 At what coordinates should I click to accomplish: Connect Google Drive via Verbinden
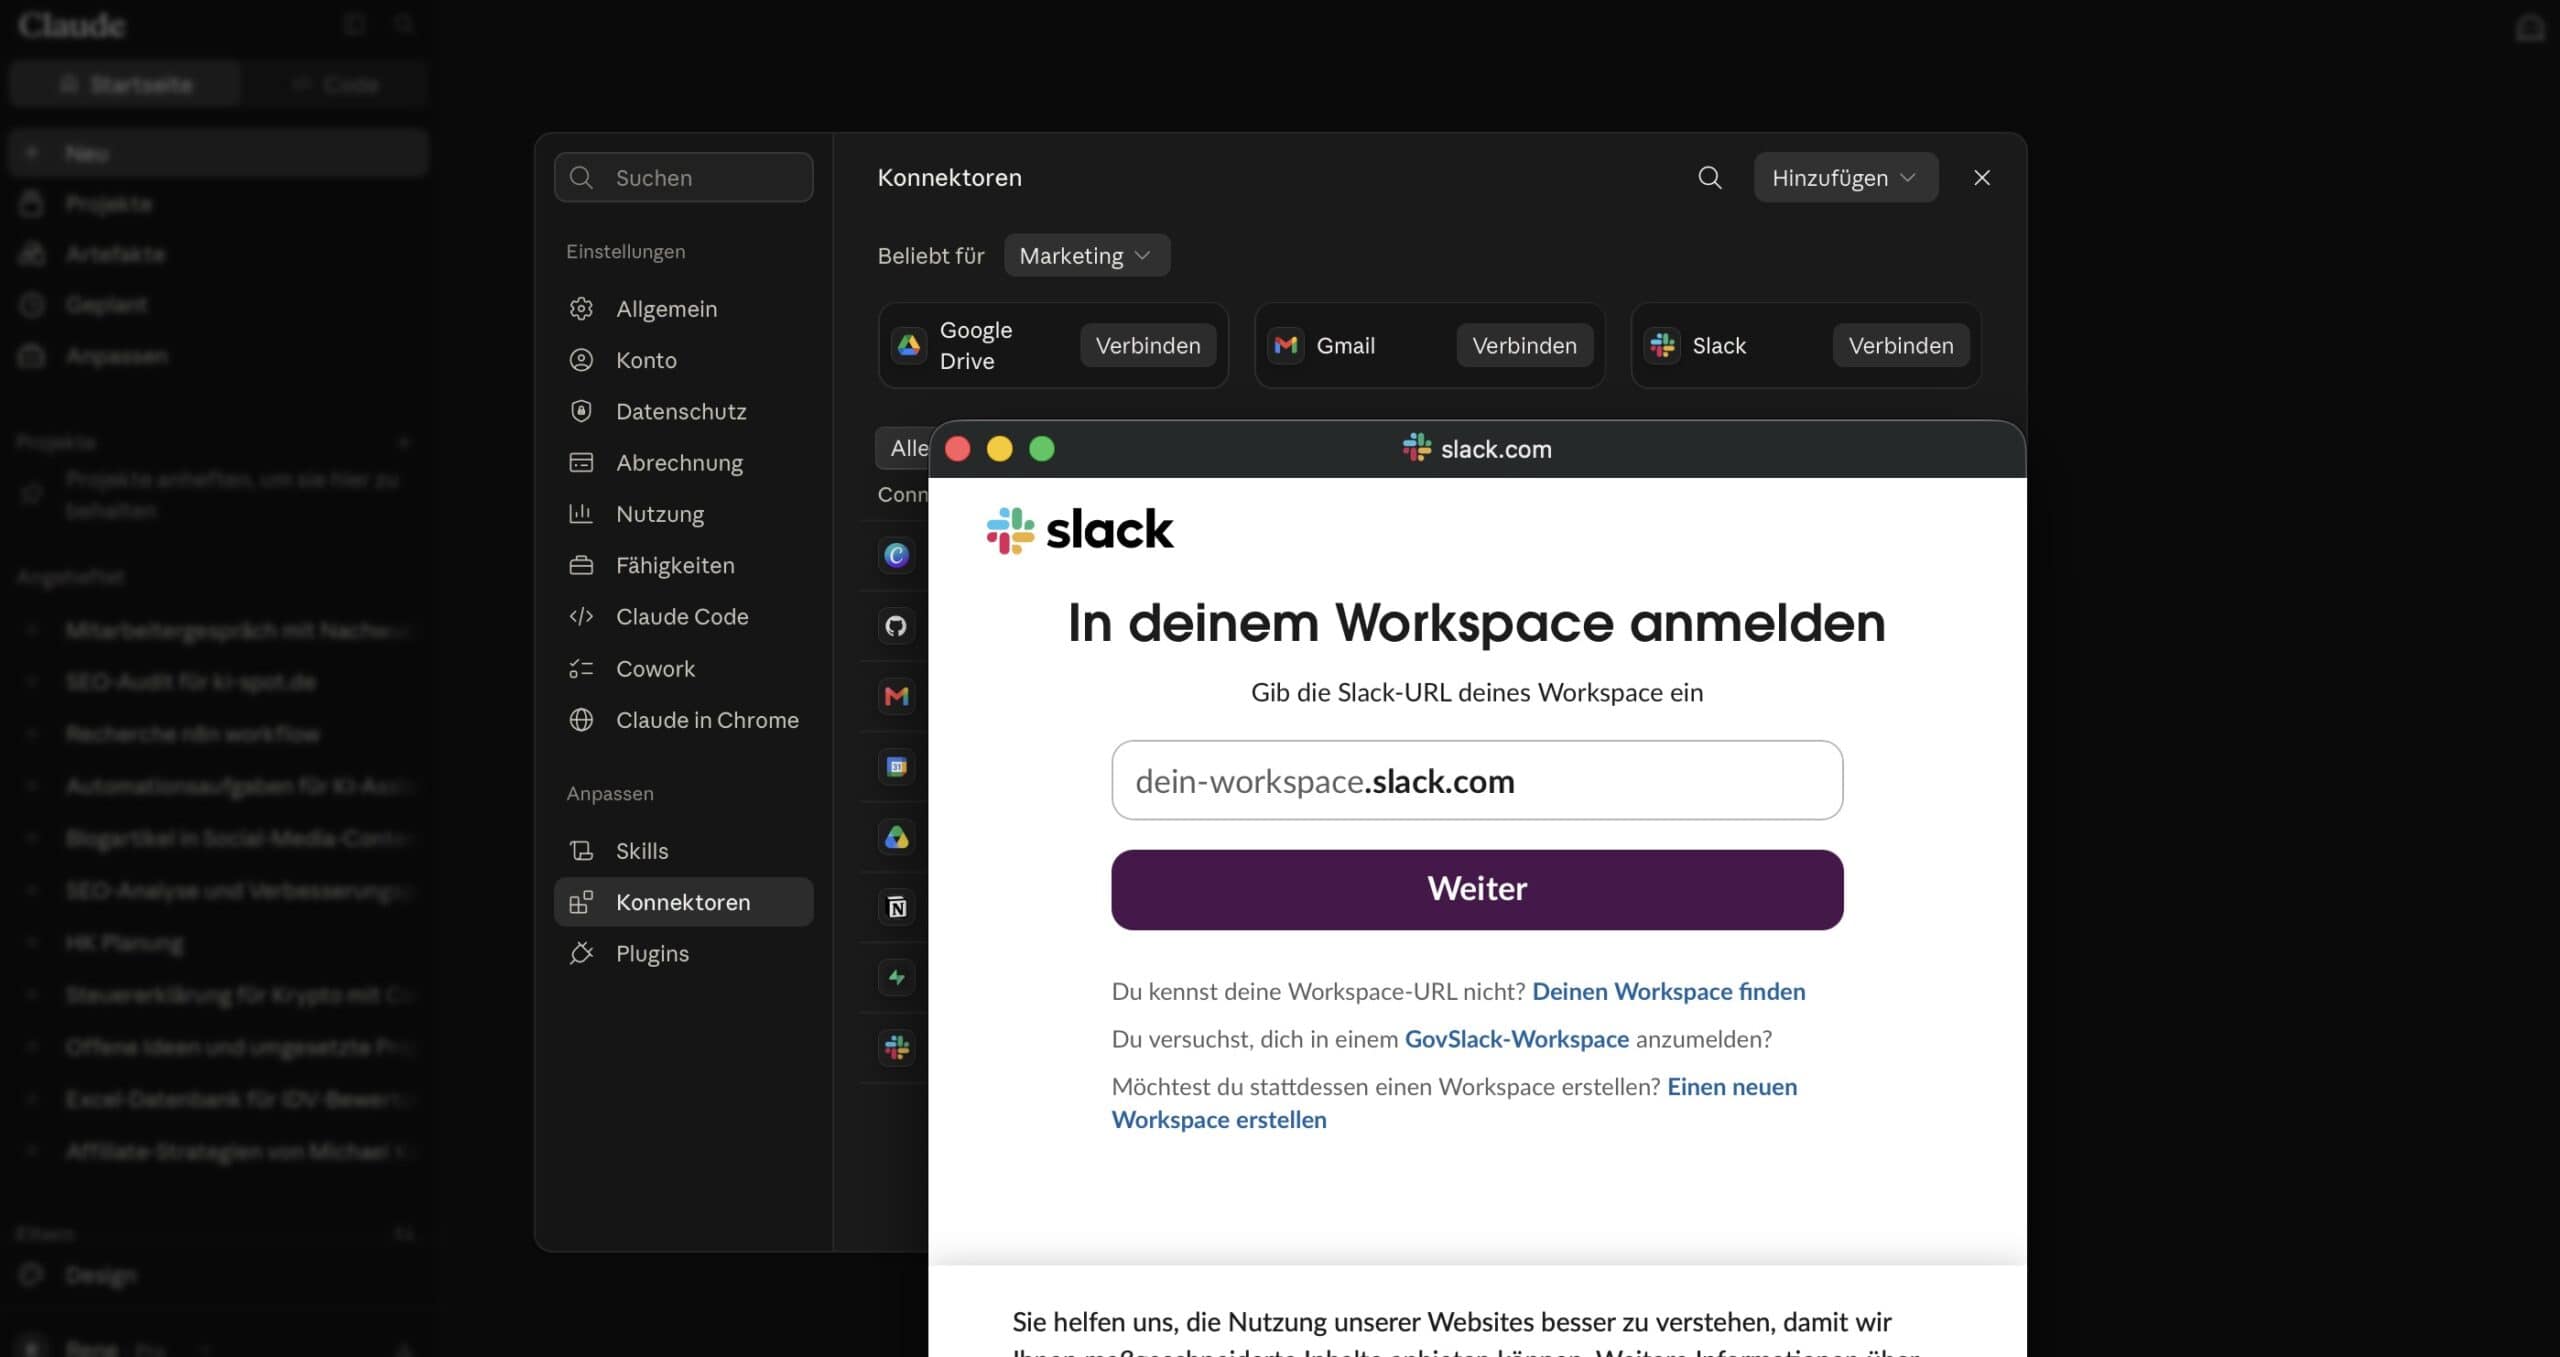coord(1148,346)
